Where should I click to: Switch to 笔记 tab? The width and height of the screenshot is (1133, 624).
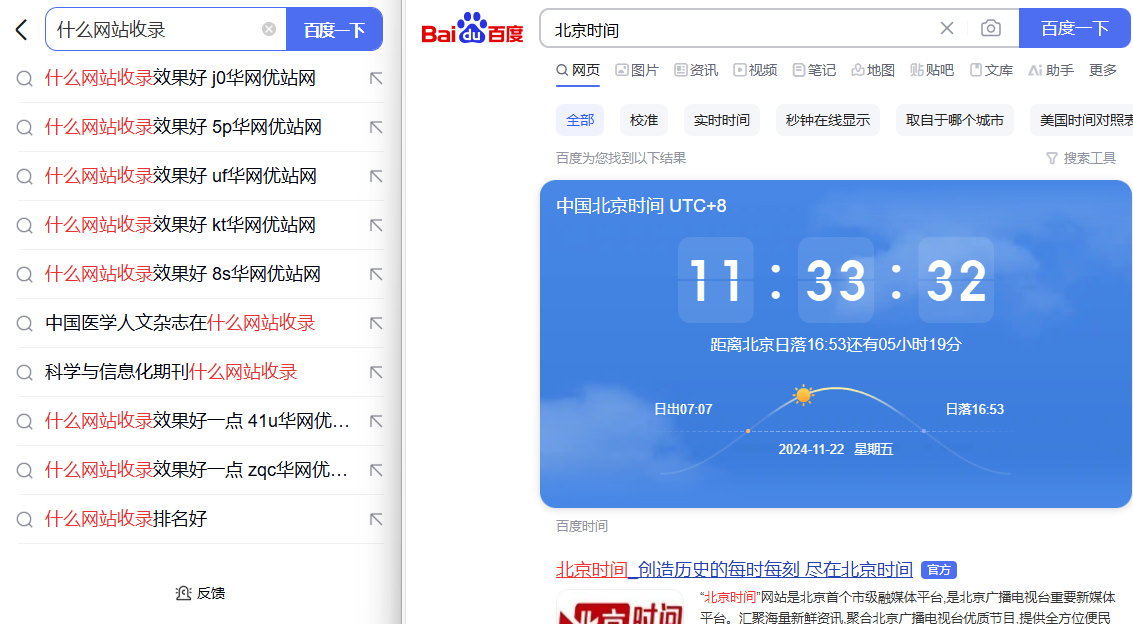tap(814, 70)
